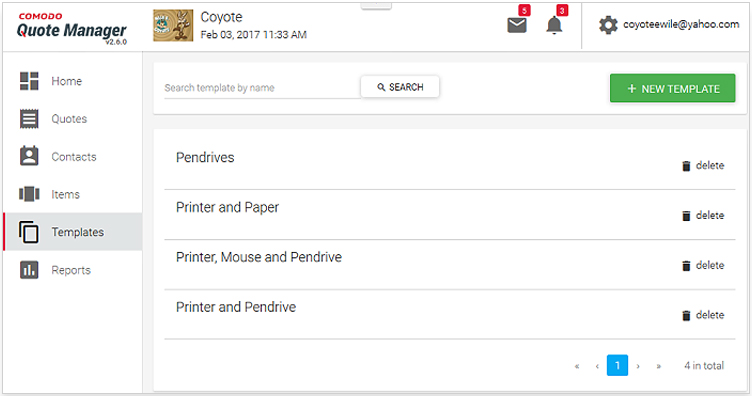Open settings gear icon beside email

pyautogui.click(x=608, y=25)
